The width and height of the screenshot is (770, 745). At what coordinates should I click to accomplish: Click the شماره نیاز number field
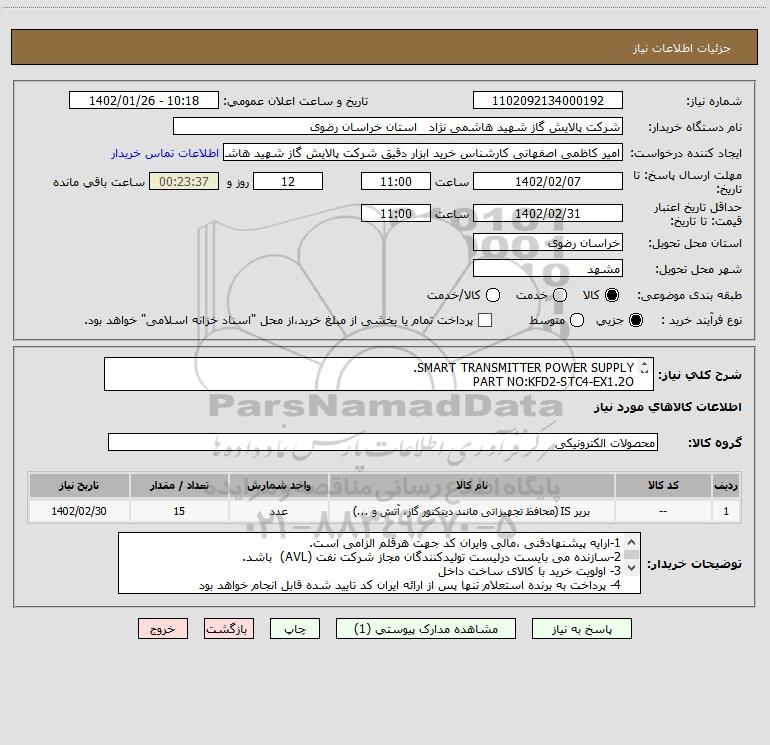[x=548, y=100]
